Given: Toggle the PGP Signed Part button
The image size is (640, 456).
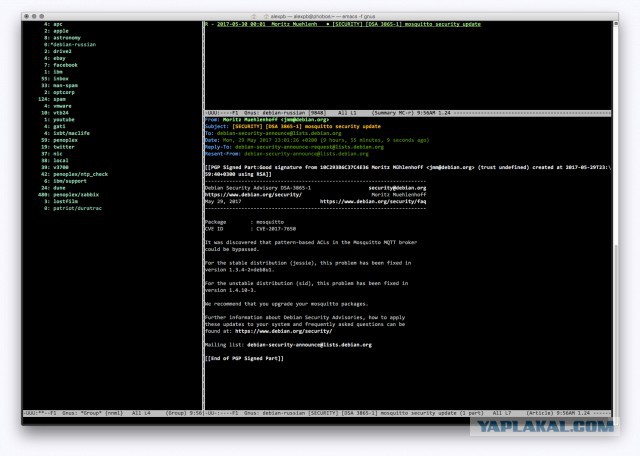Looking at the screenshot, I should (407, 171).
